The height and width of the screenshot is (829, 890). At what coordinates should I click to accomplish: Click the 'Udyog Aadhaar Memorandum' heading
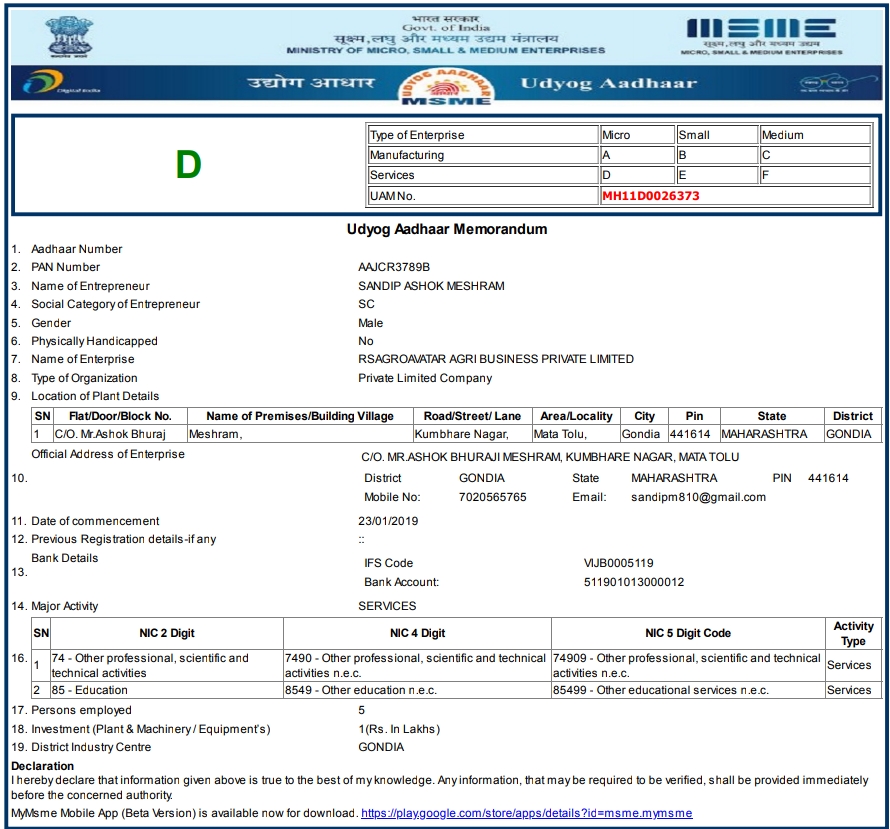[x=446, y=229]
